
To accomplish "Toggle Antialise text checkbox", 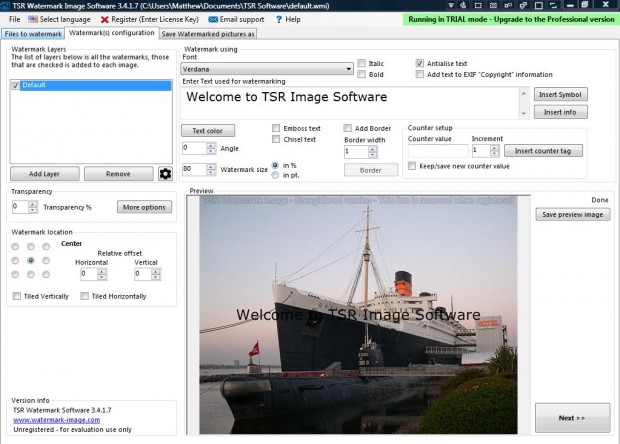I will (420, 63).
